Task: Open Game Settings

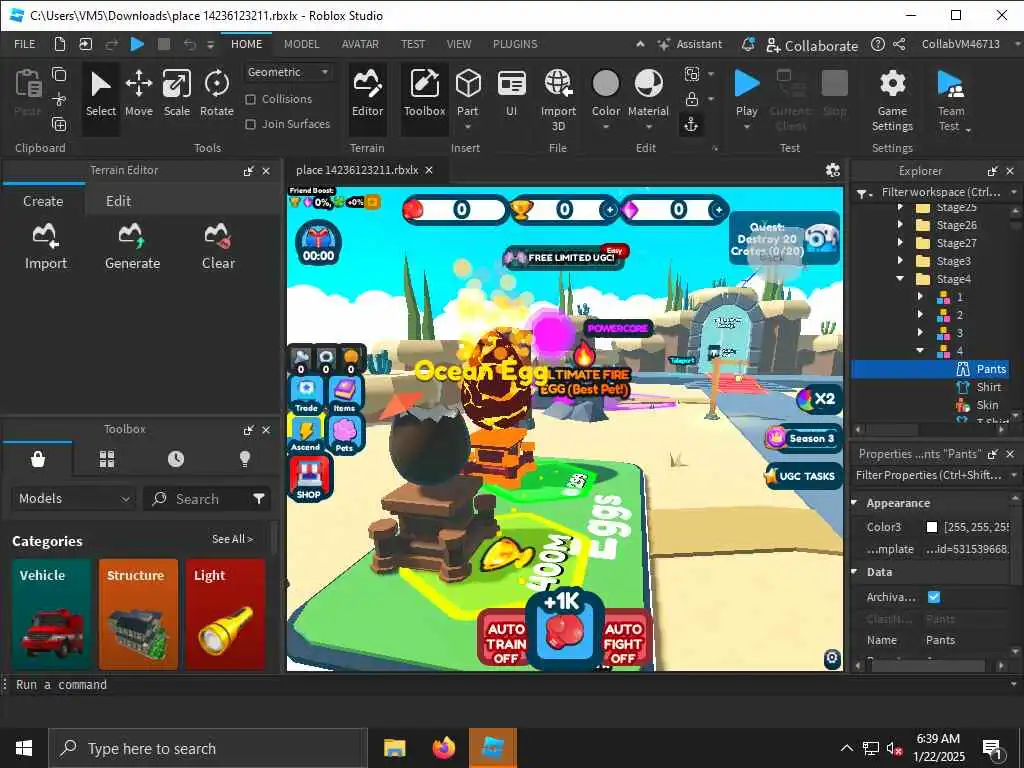Action: [x=892, y=99]
